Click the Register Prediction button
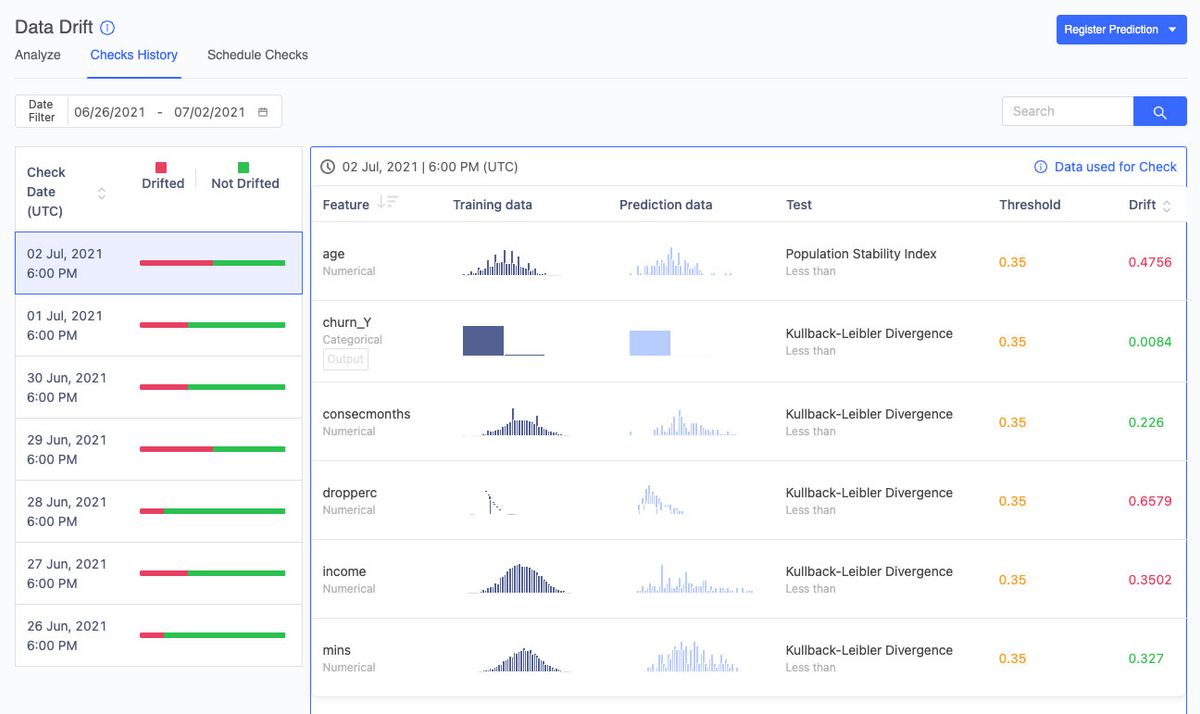Screen dimensions: 1200x714 pyautogui.click(x=1112, y=29)
